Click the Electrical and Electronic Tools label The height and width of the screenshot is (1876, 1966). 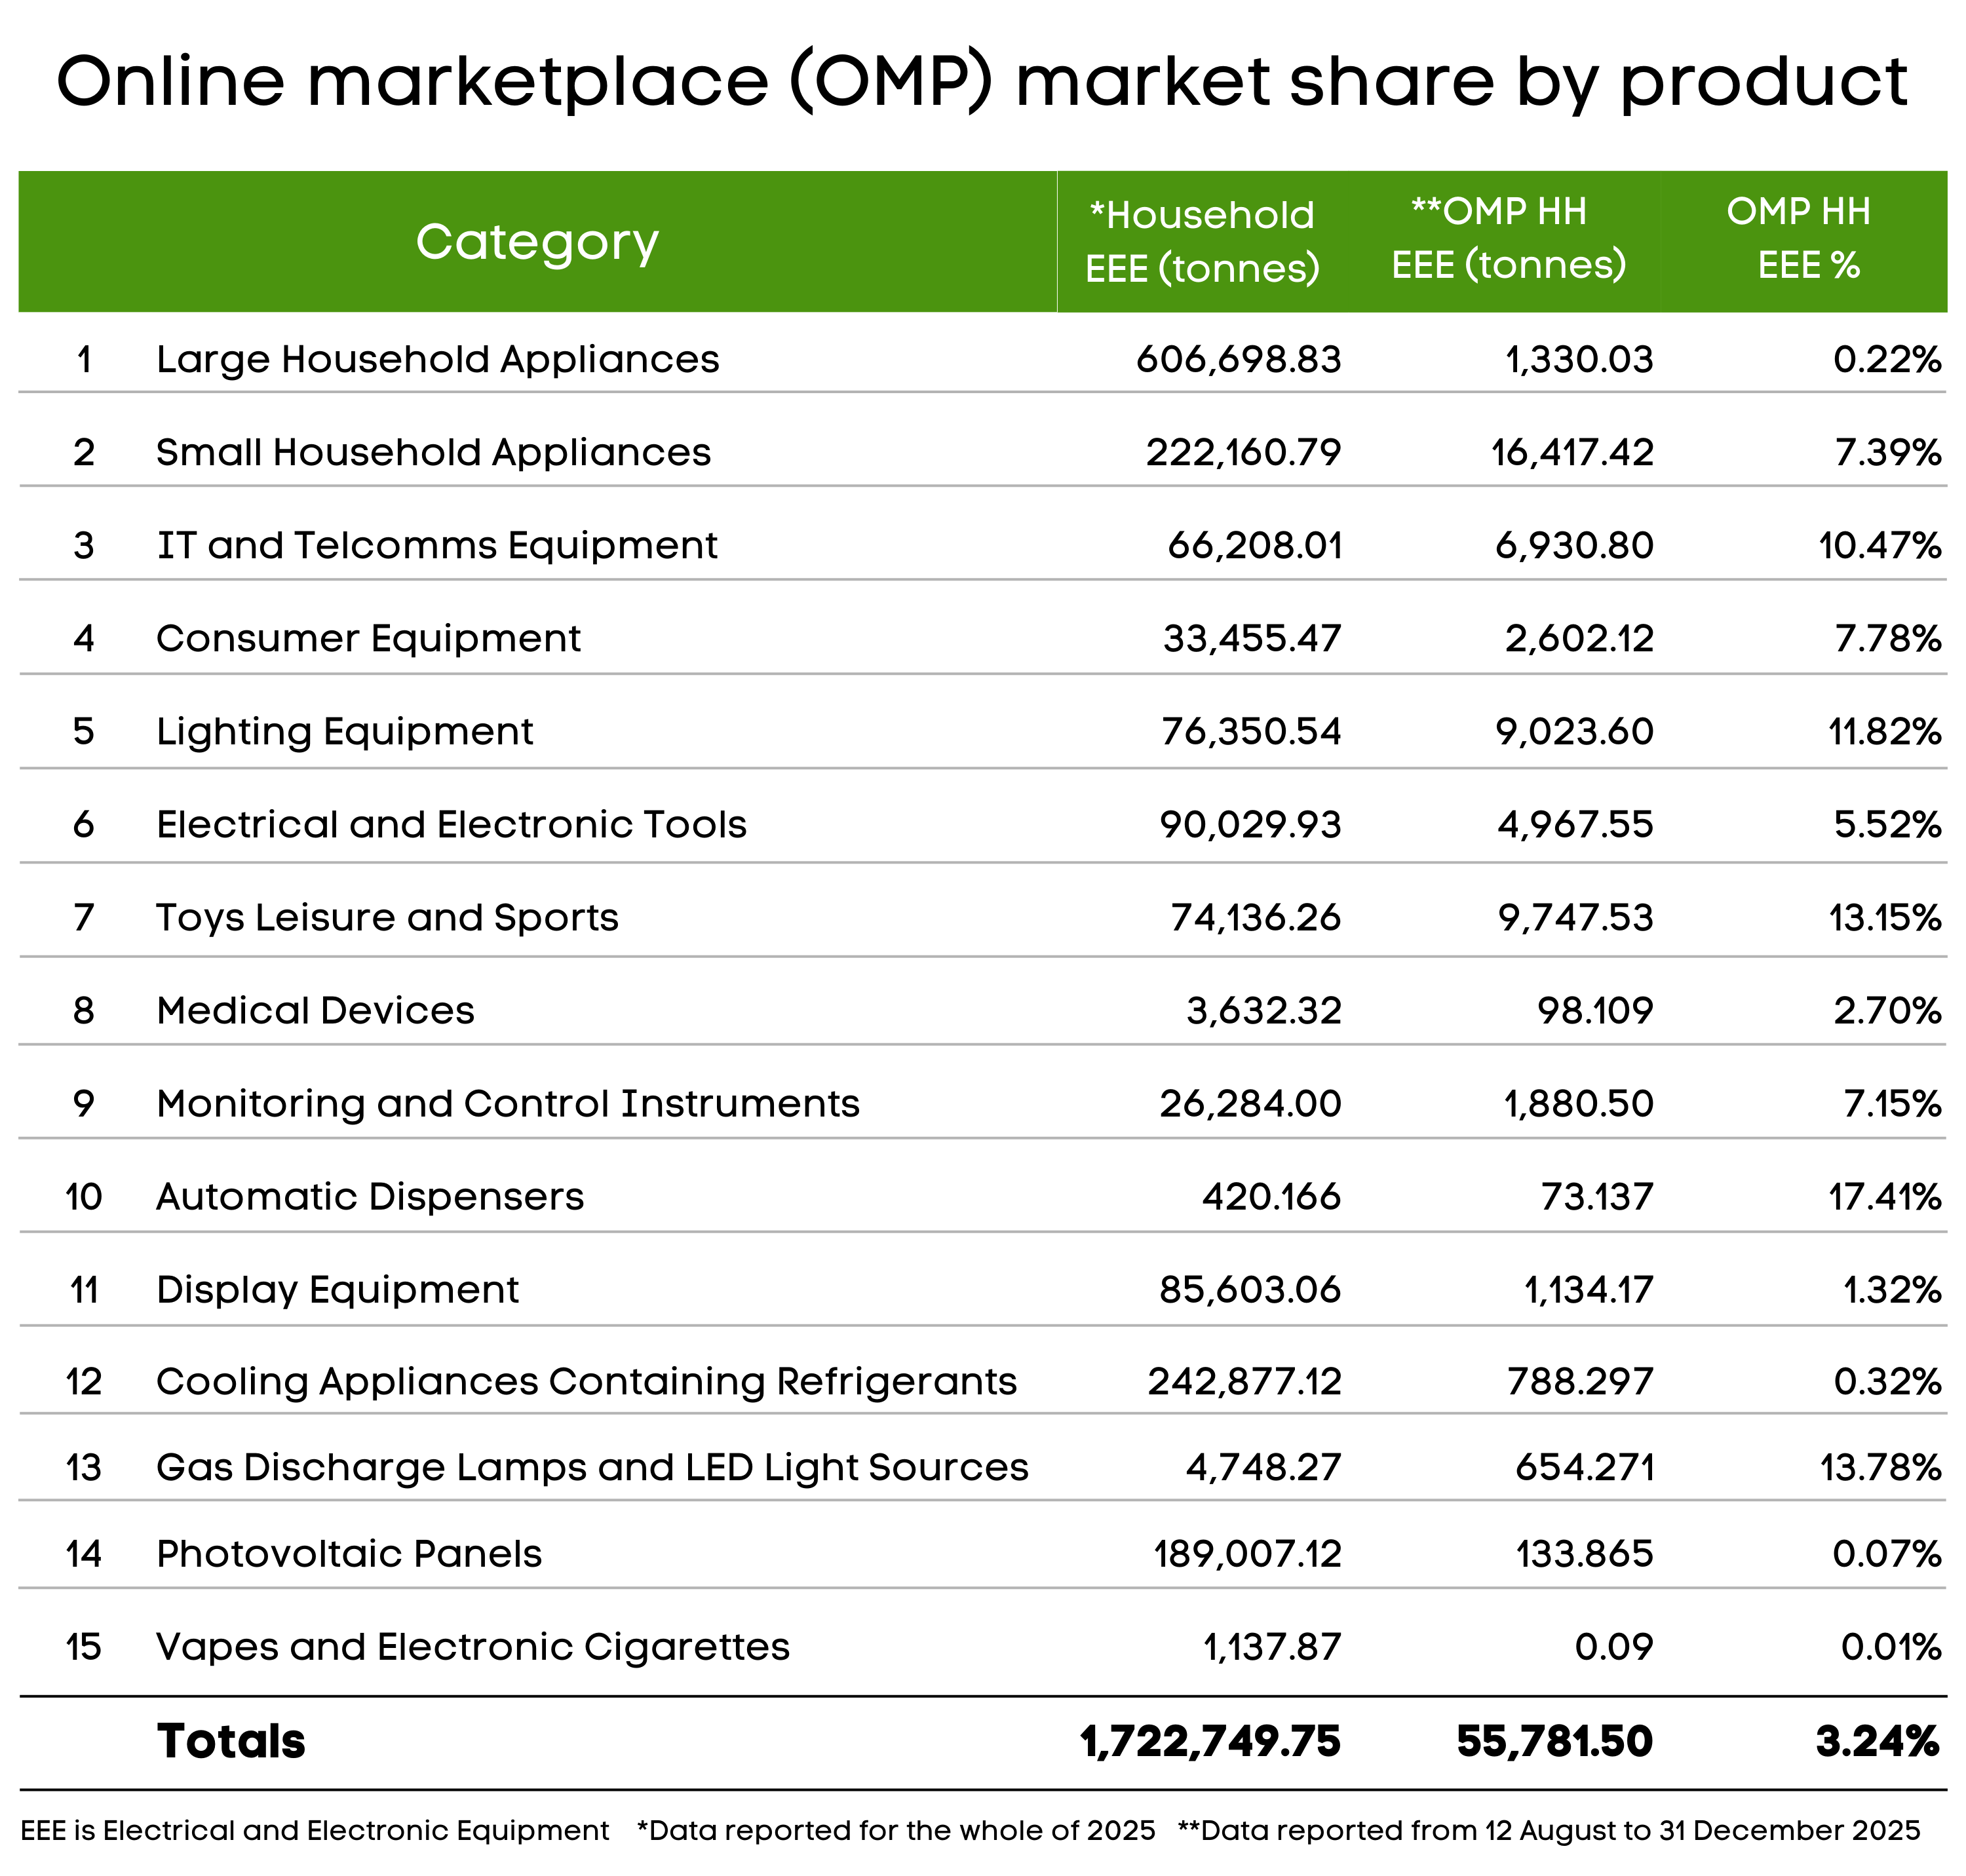[451, 824]
